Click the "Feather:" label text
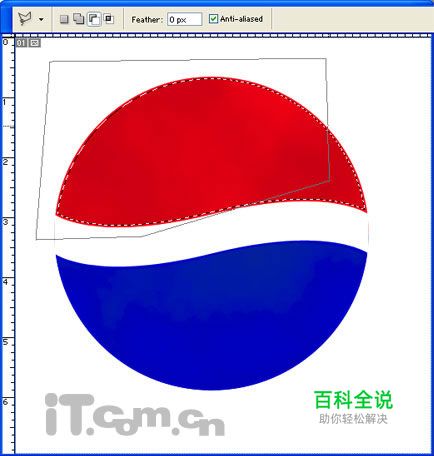Viewport: 434px width, 456px height. click(x=147, y=20)
